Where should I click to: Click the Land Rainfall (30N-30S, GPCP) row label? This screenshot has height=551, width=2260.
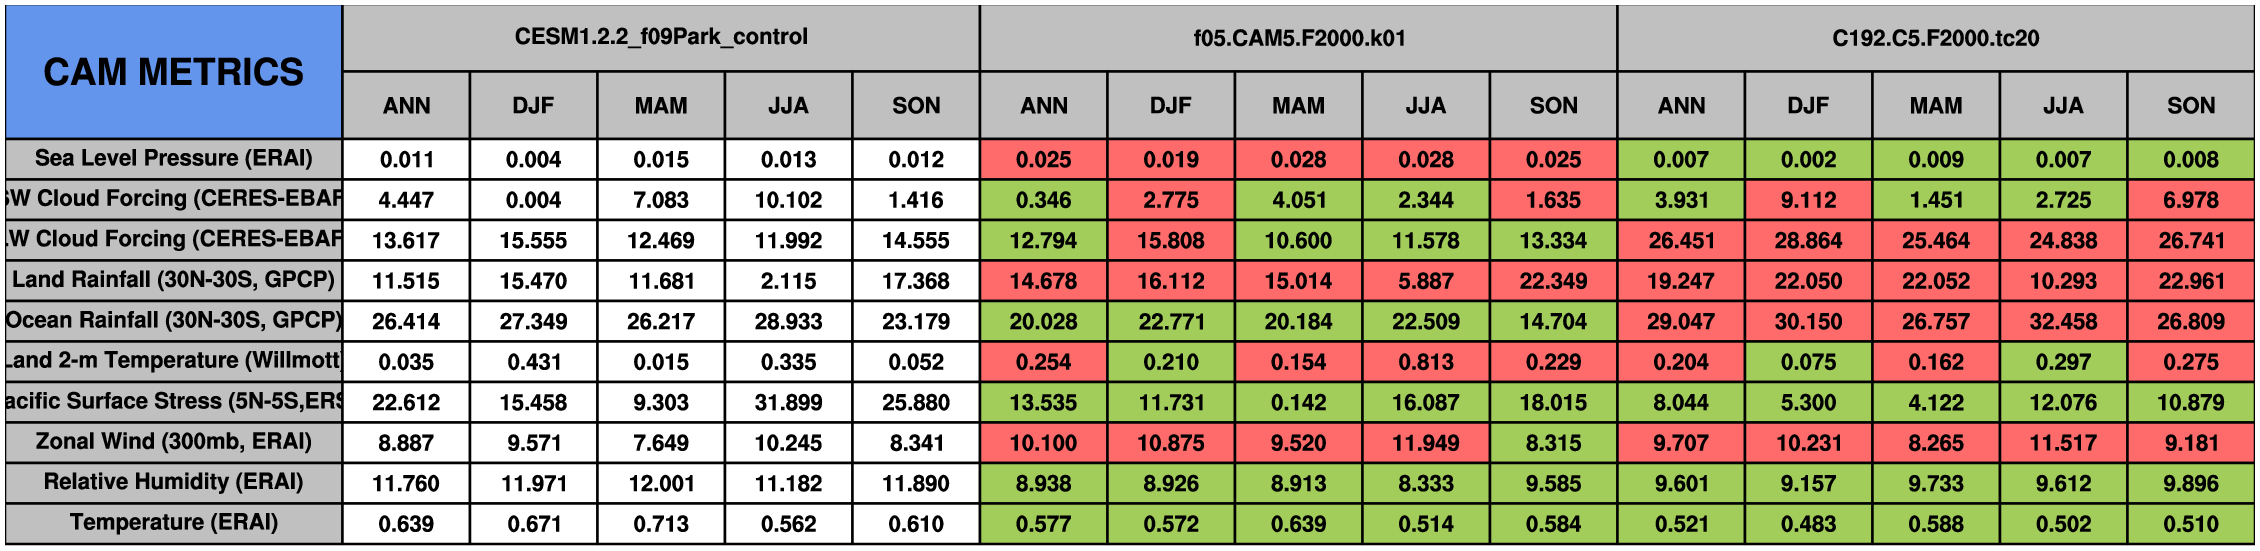173,280
